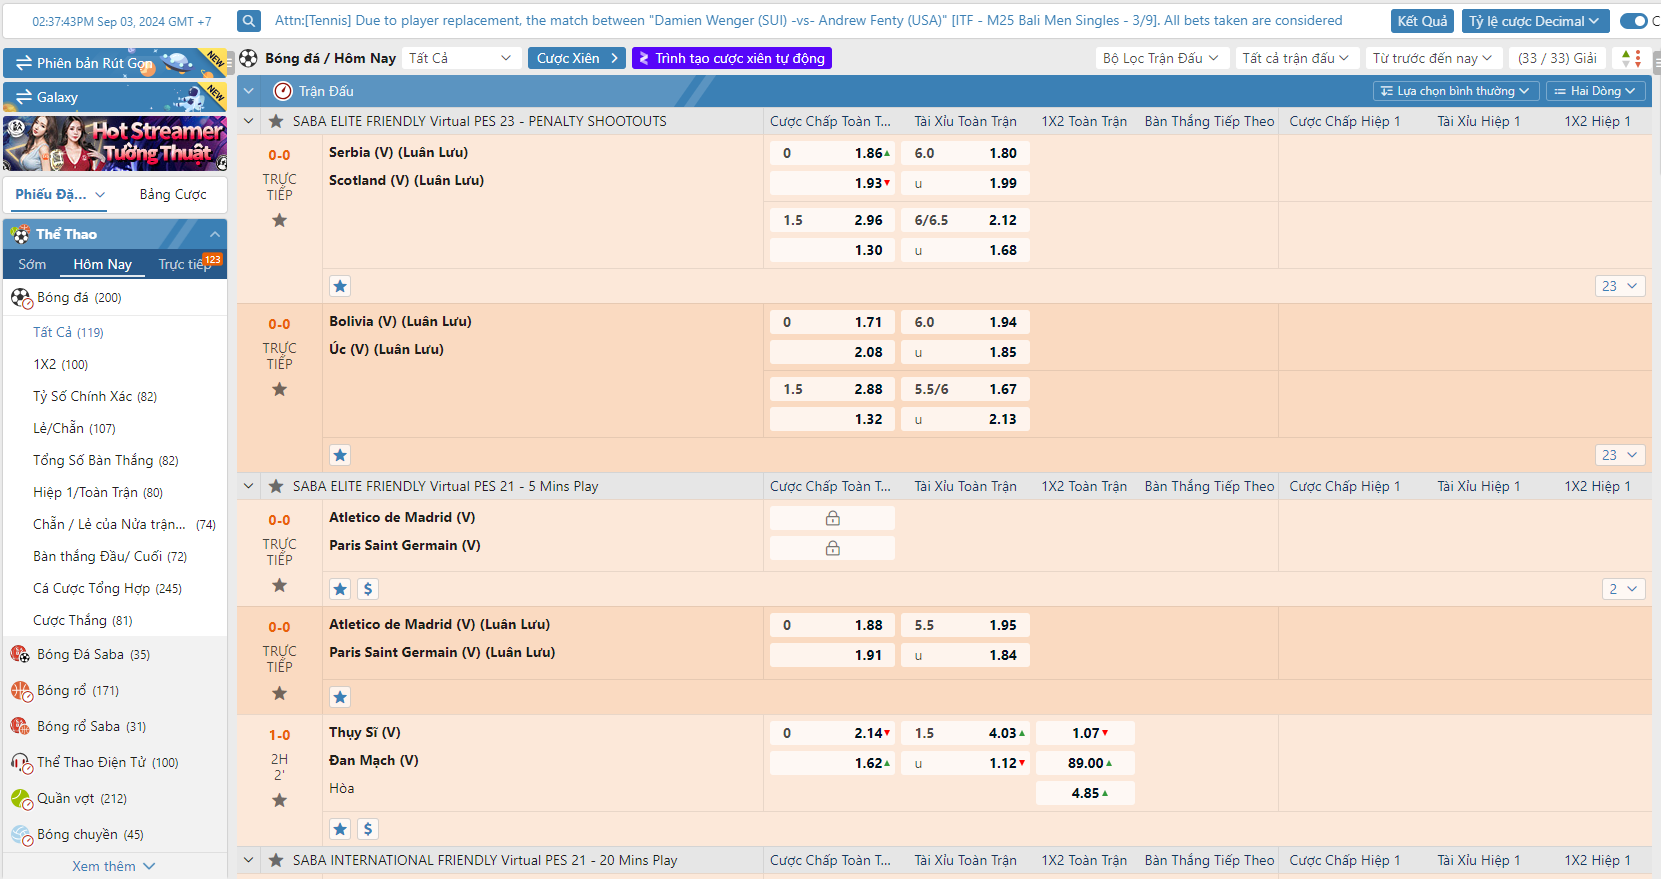Click the blue star button for Atletico (Luân Lưu) match
The height and width of the screenshot is (879, 1661).
(x=340, y=697)
